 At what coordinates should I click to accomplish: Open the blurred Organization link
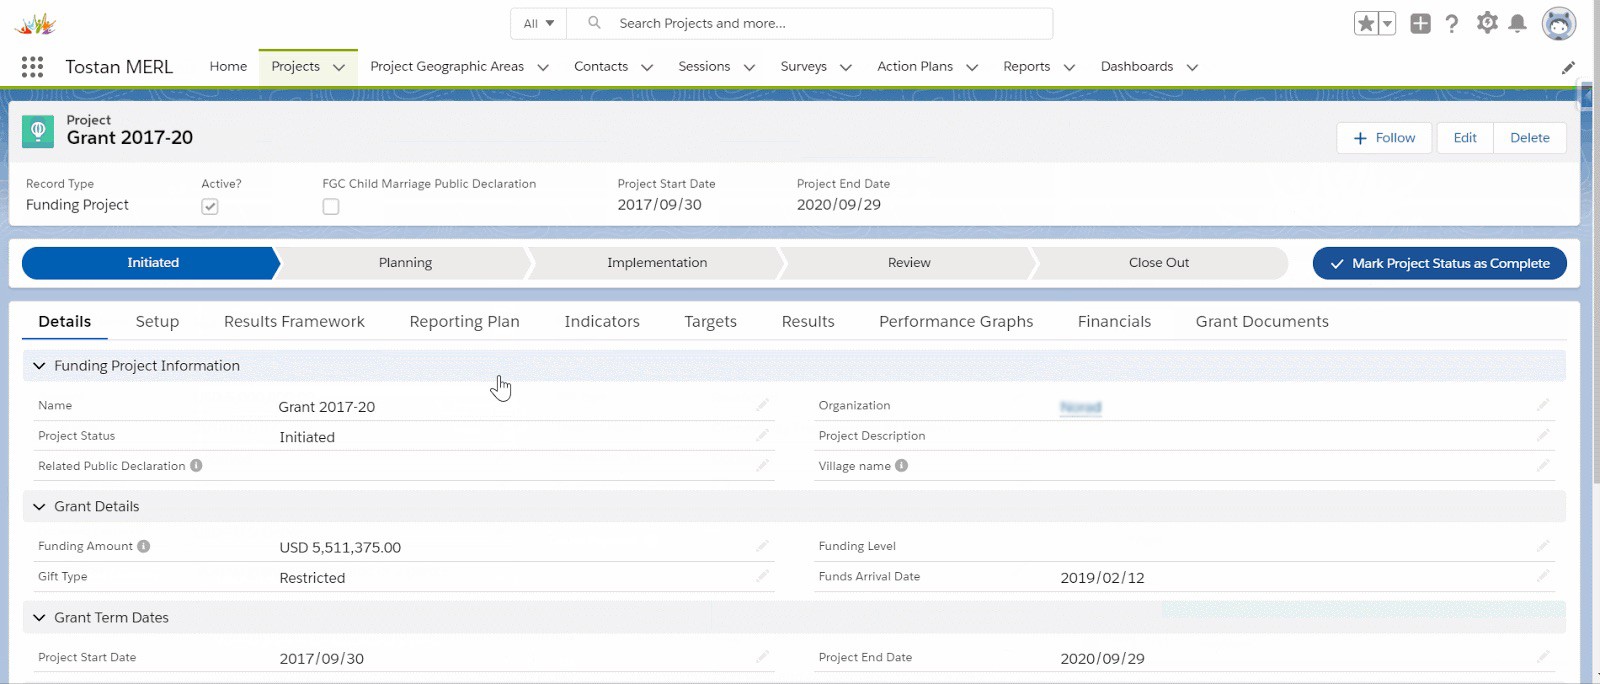pyautogui.click(x=1080, y=407)
